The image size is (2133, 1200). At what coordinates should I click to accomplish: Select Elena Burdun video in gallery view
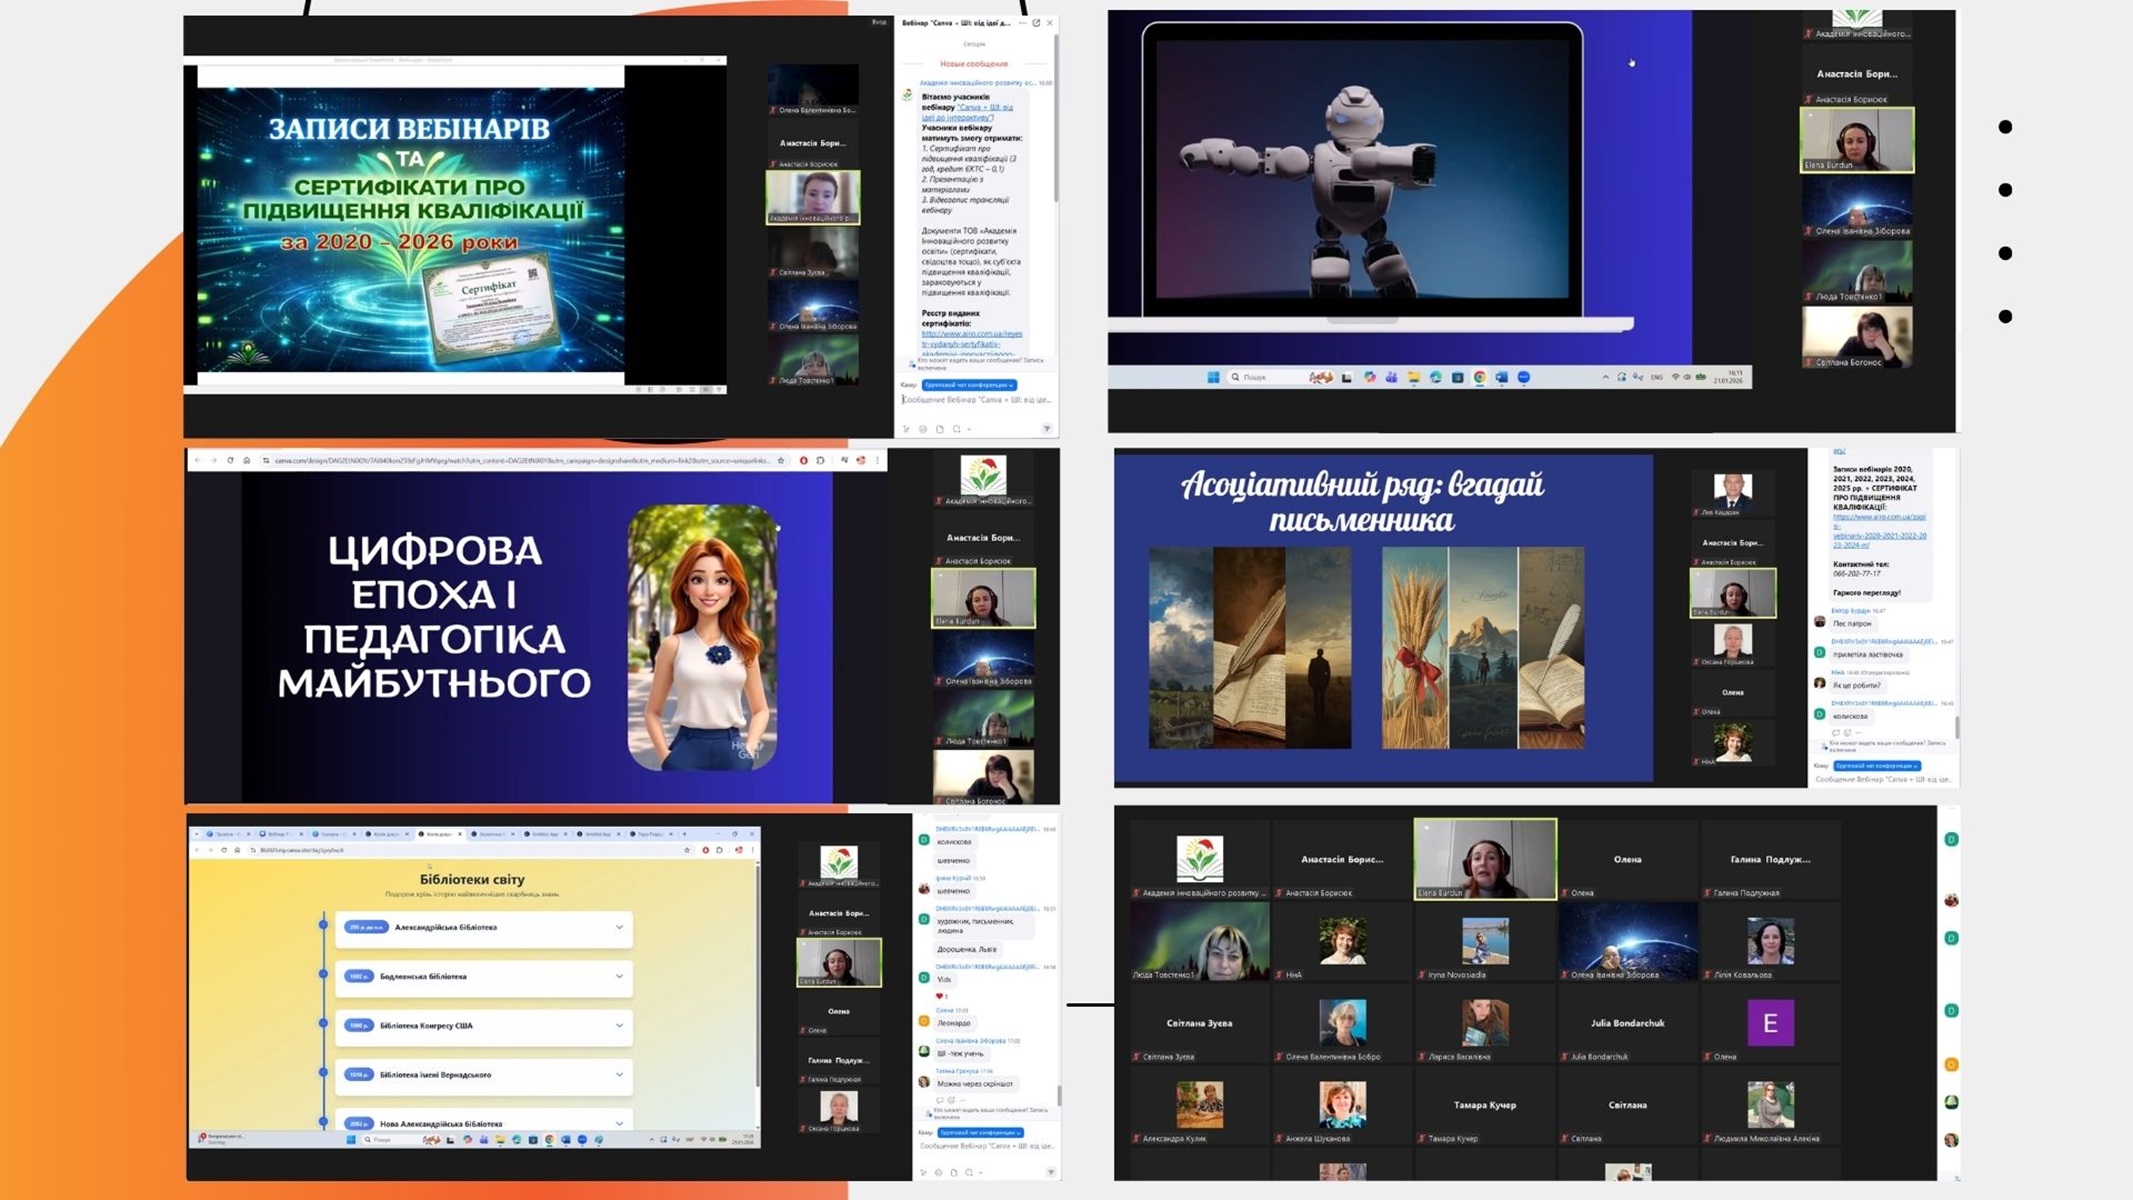pos(1485,859)
